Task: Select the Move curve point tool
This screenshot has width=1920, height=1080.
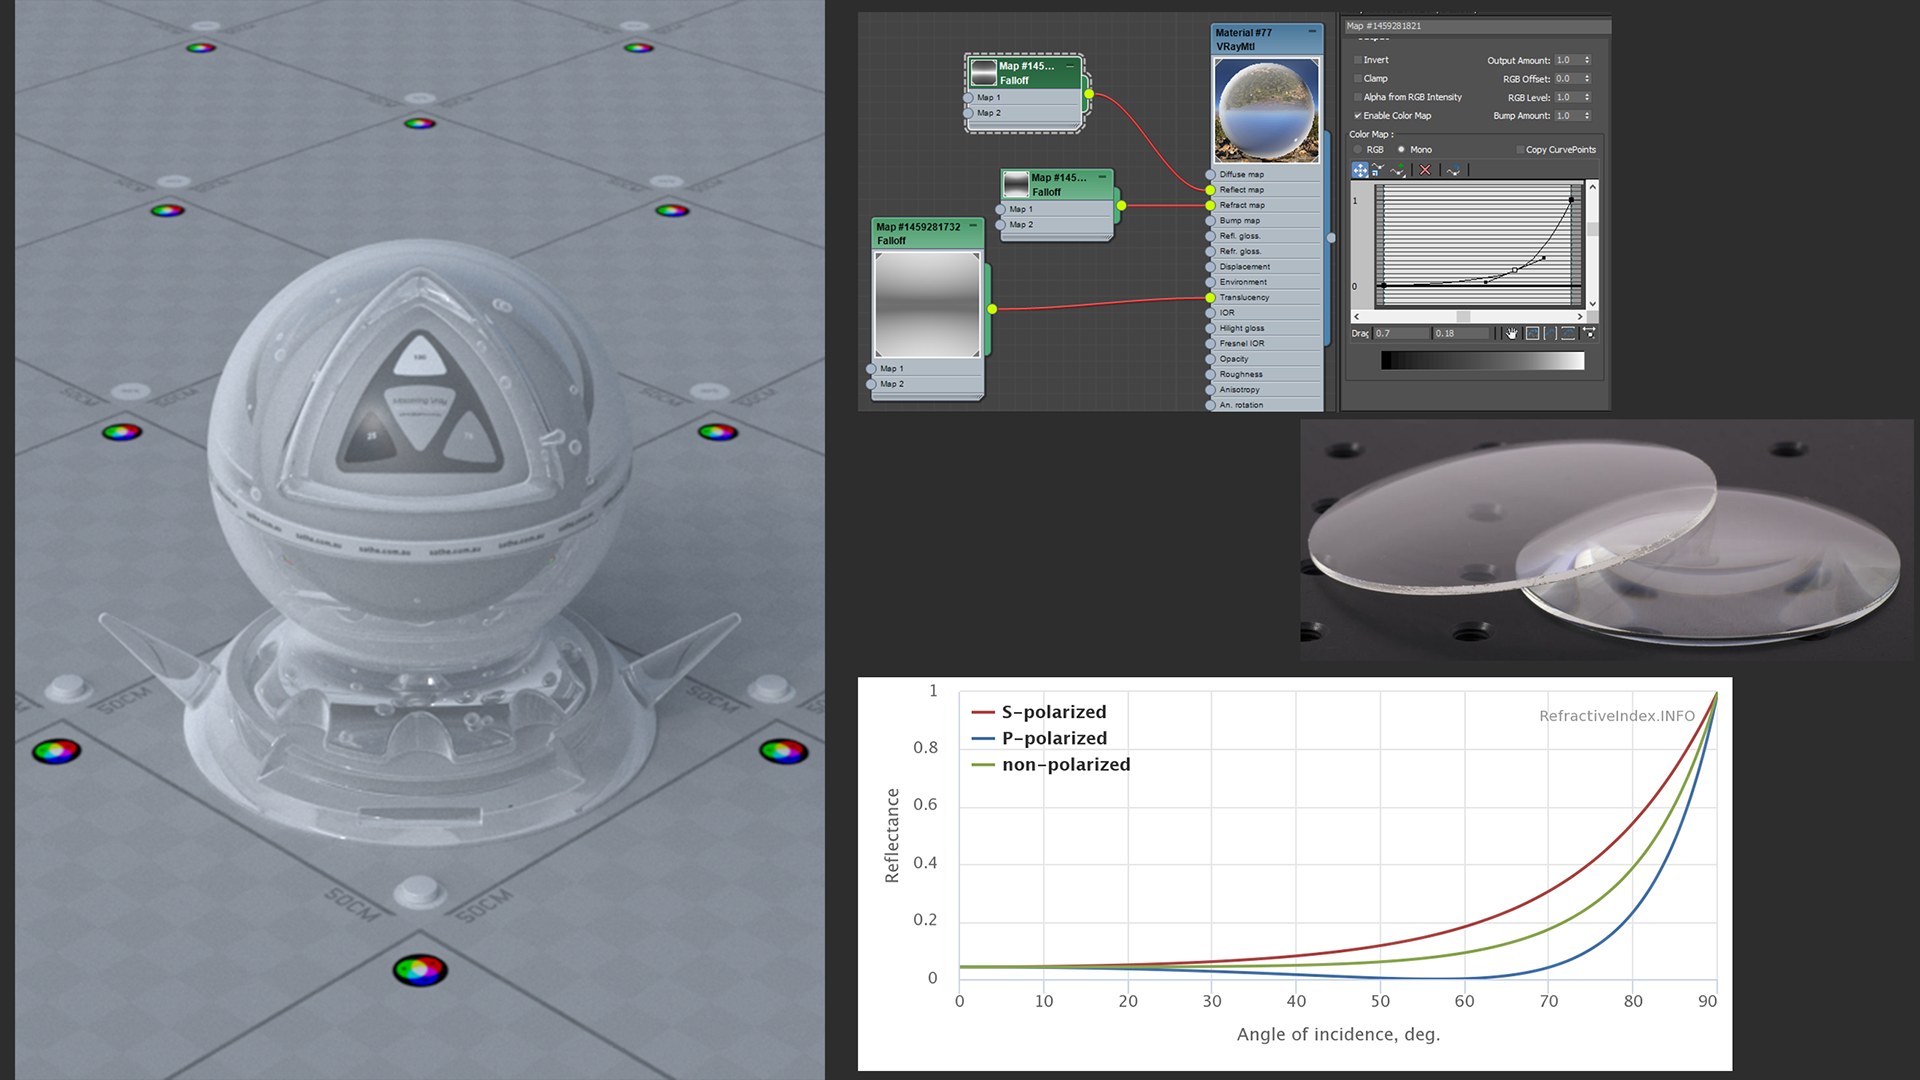Action: click(1360, 170)
